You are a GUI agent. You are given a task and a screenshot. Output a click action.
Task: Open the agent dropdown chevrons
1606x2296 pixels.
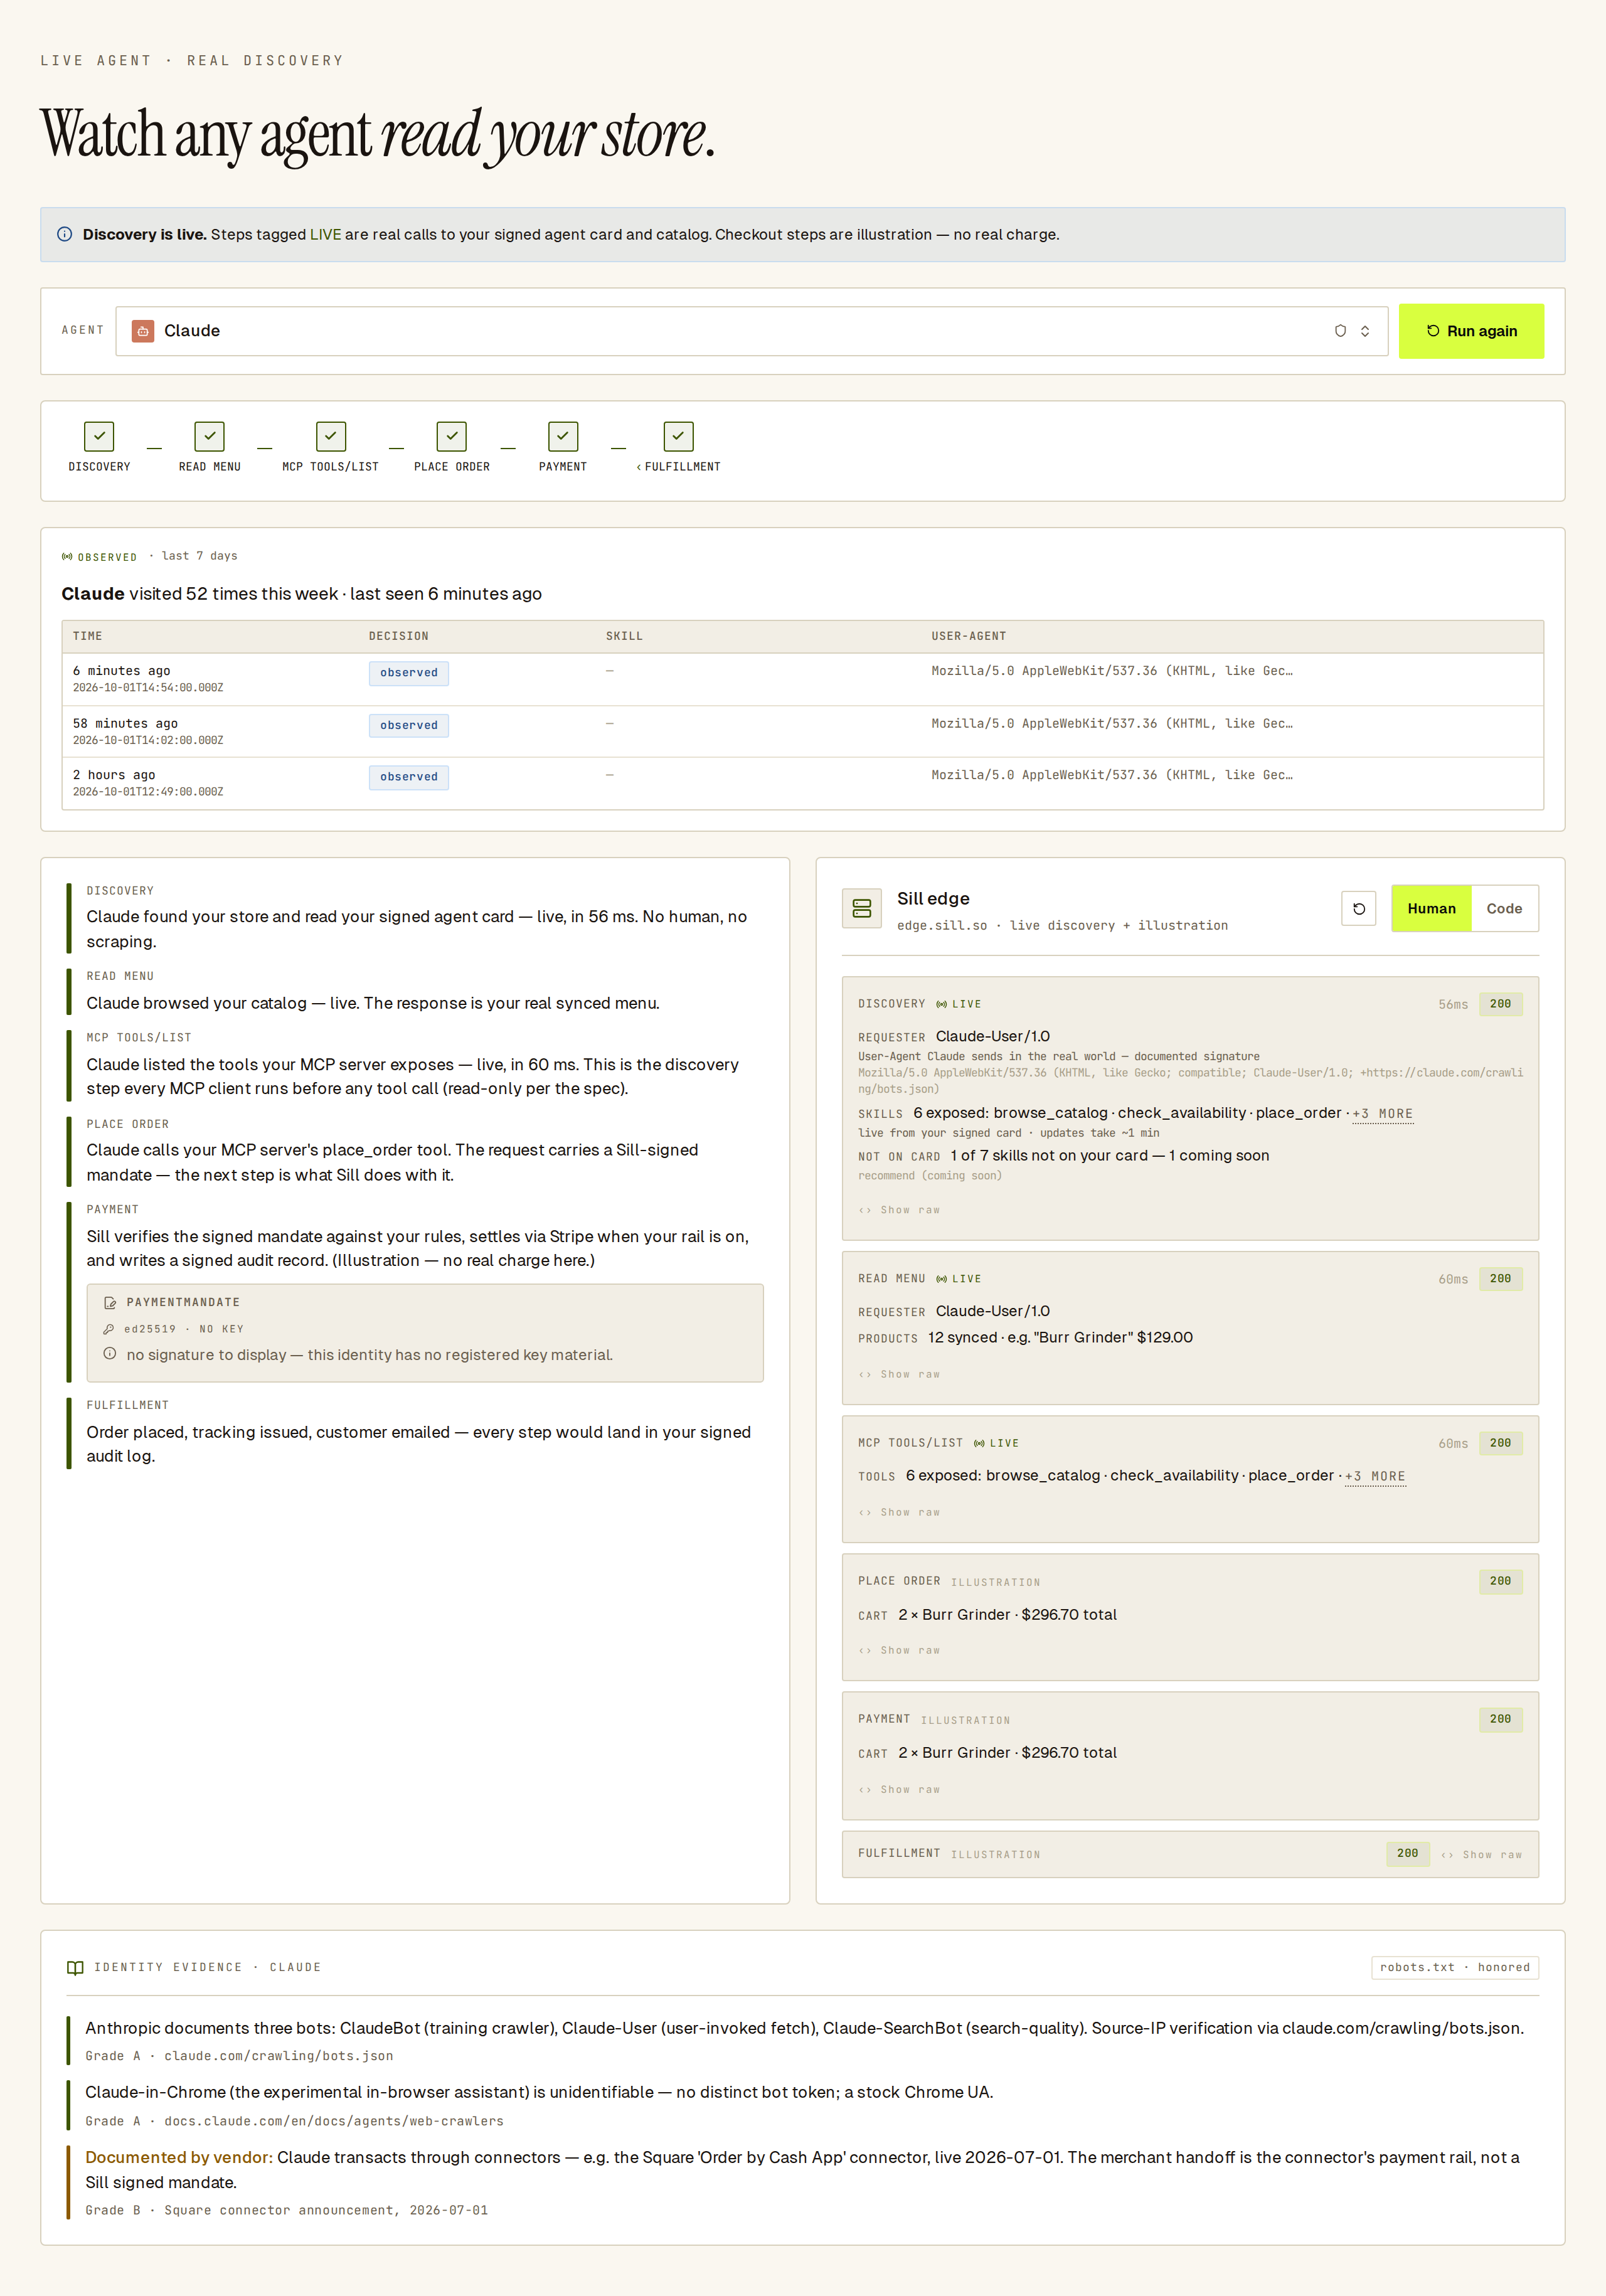pyautogui.click(x=1365, y=331)
